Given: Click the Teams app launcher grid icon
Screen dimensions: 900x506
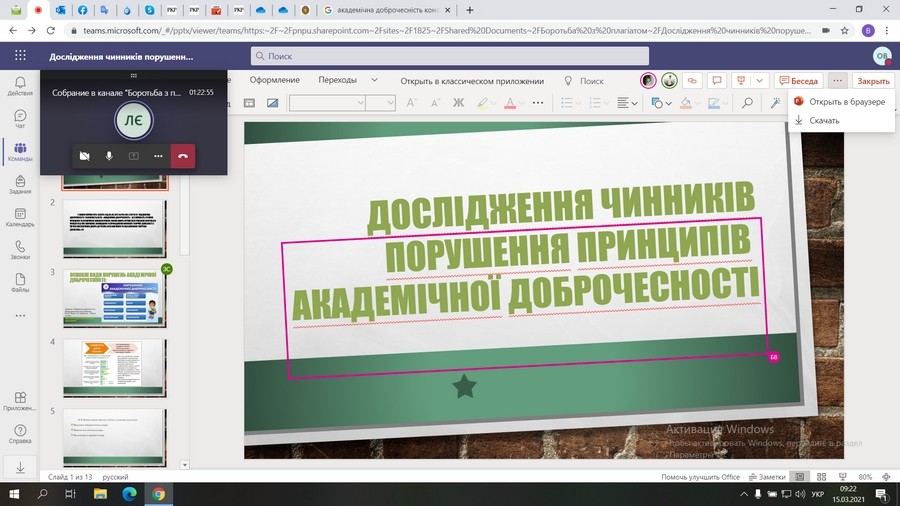Looking at the screenshot, I should pyautogui.click(x=20, y=56).
